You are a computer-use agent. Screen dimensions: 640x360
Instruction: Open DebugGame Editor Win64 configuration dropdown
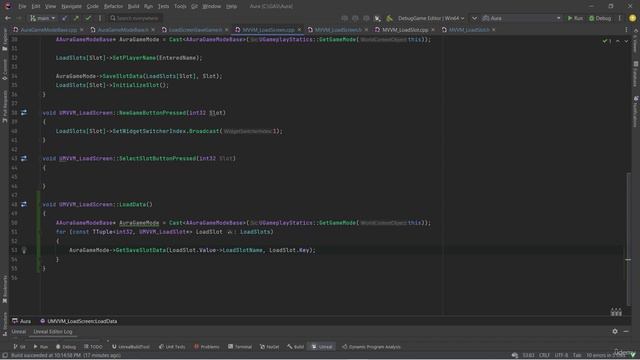tap(431, 18)
